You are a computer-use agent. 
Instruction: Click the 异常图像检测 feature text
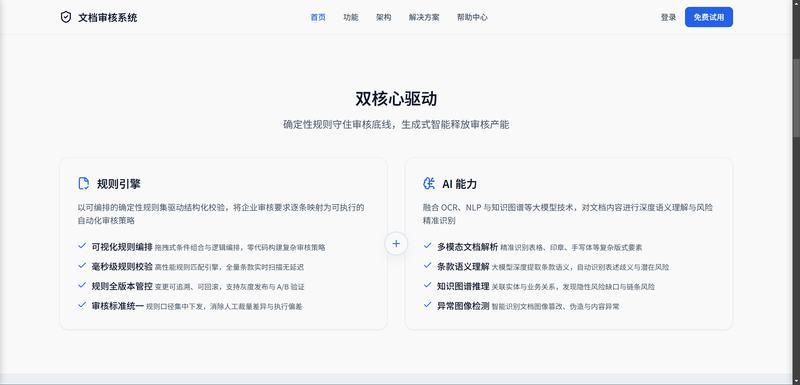click(x=463, y=306)
